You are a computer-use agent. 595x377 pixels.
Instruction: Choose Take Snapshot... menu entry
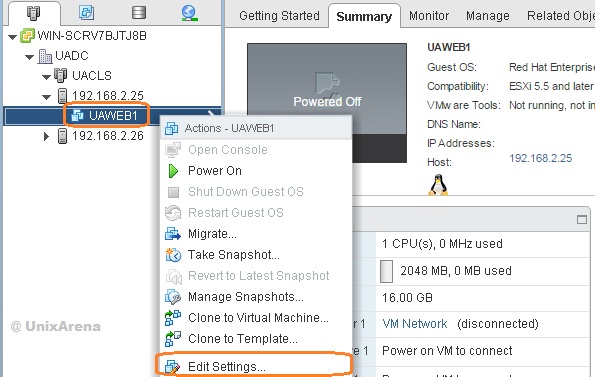click(256, 255)
